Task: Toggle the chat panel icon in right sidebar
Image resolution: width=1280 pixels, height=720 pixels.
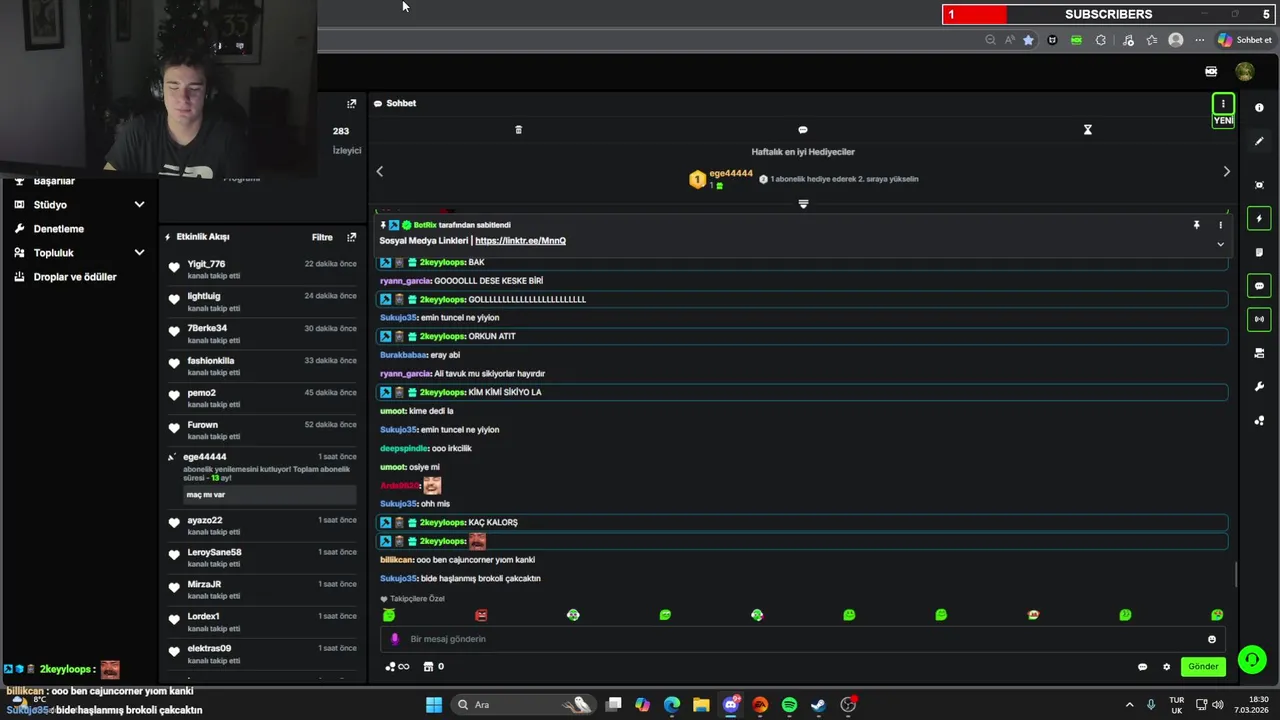Action: point(1259,286)
